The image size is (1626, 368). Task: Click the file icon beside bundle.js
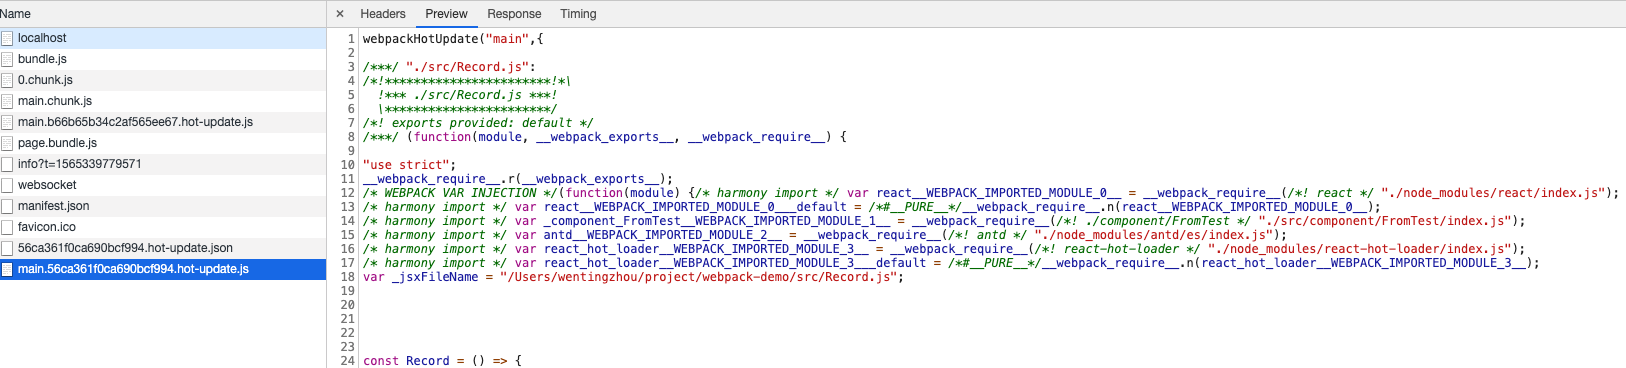(7, 59)
